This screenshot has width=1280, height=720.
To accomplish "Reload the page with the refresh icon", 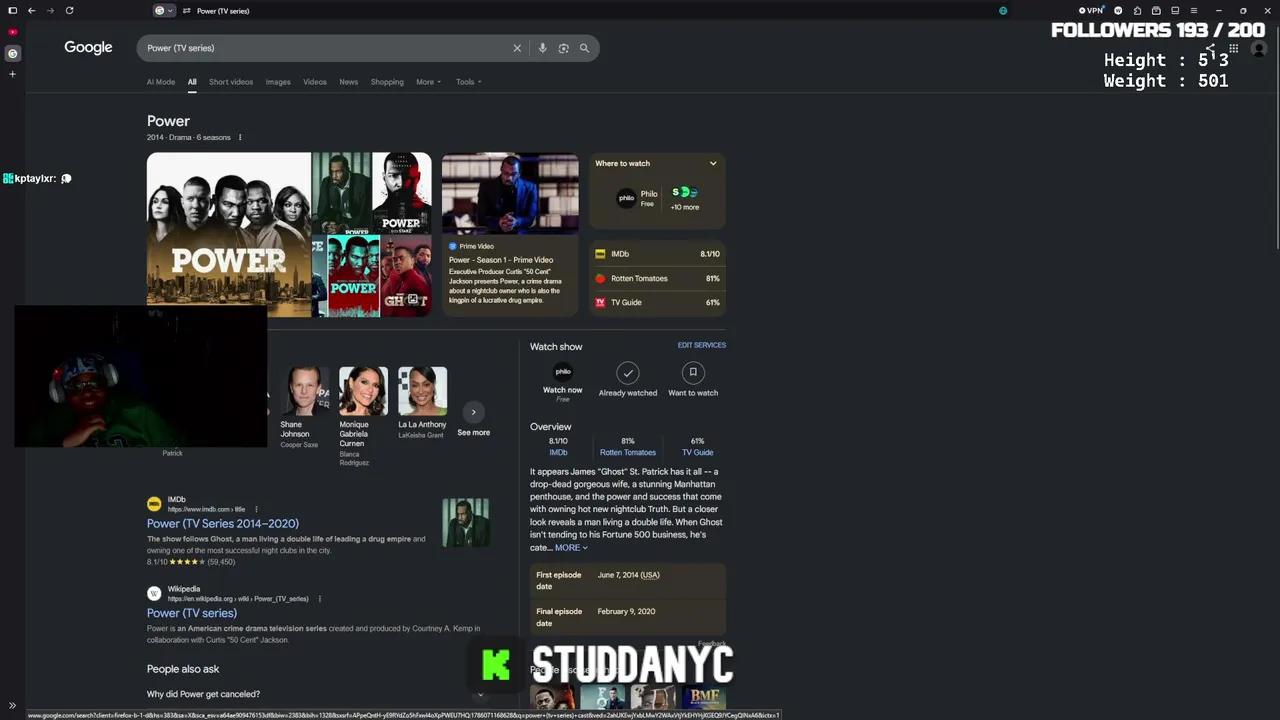I will [69, 10].
